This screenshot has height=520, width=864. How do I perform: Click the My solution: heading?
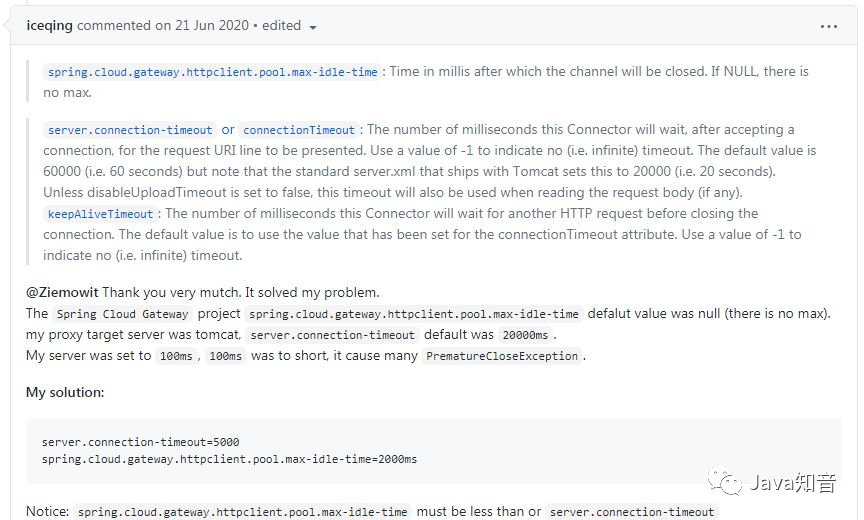tap(65, 392)
